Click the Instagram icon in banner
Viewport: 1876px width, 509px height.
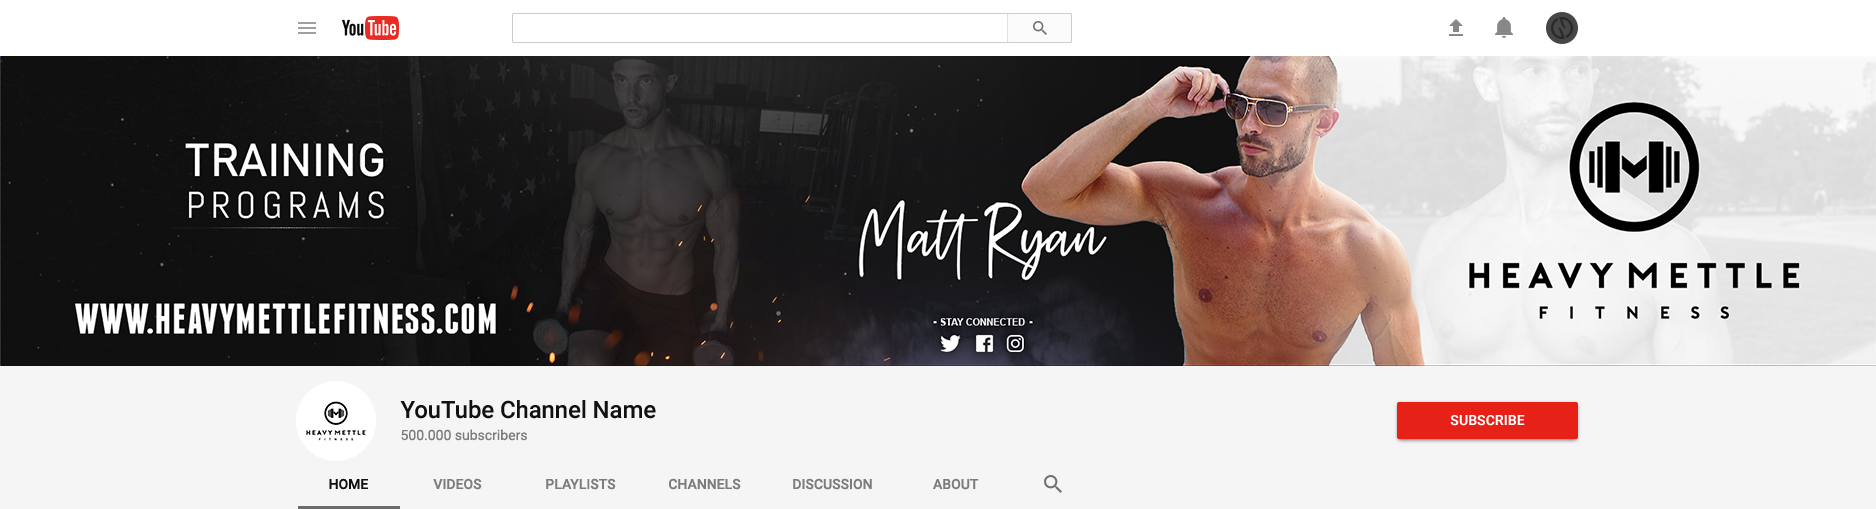pyautogui.click(x=1015, y=344)
